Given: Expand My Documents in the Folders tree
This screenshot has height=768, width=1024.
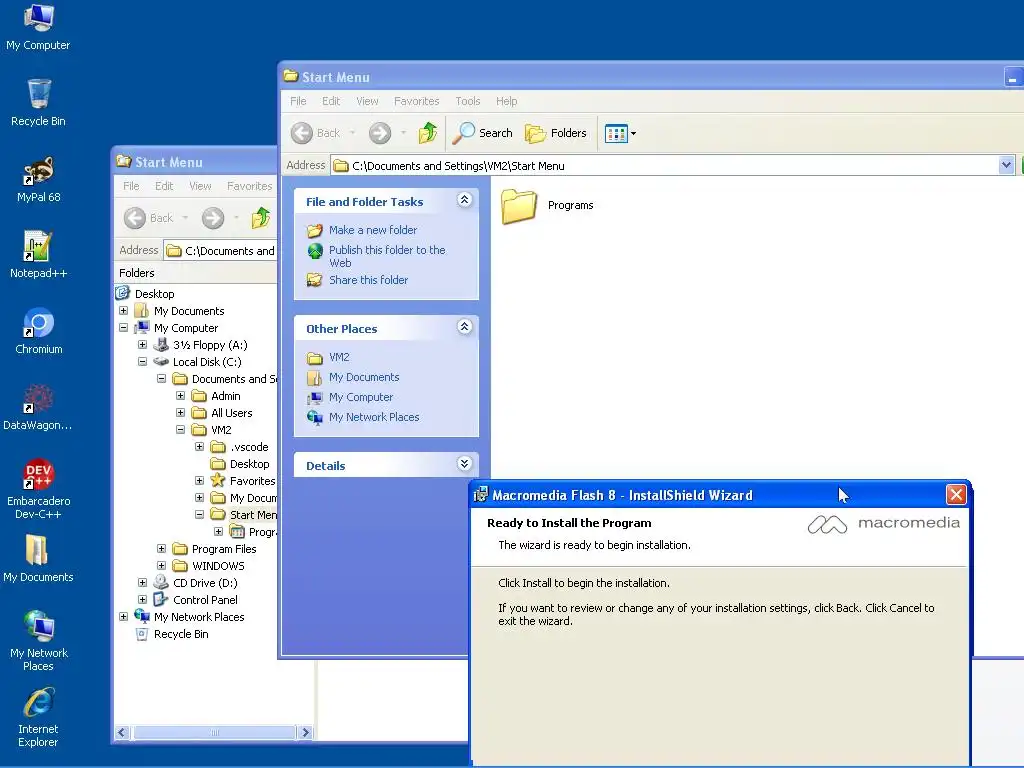Looking at the screenshot, I should click(123, 311).
